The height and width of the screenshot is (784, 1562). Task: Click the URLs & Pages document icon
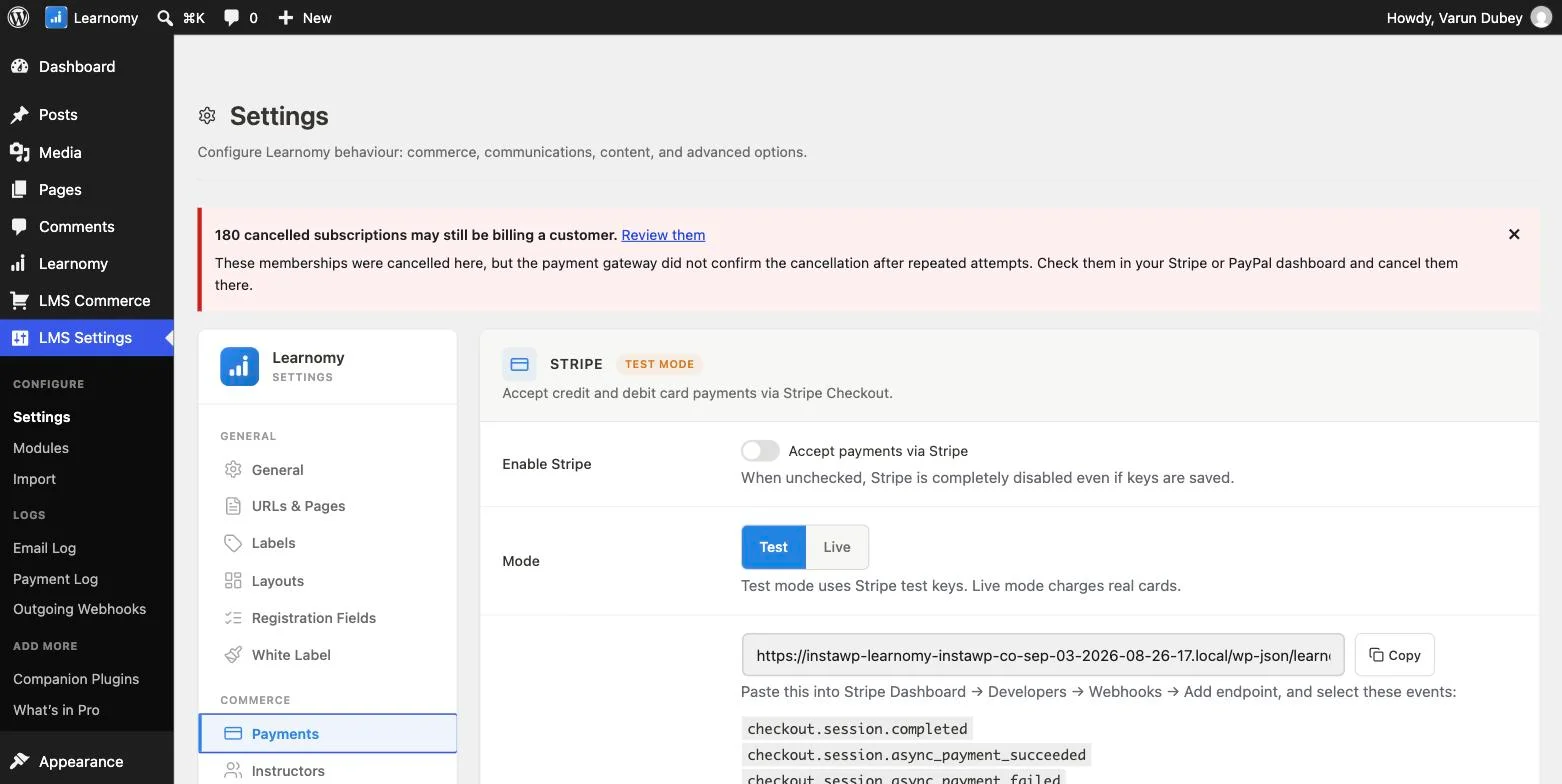tap(233, 506)
